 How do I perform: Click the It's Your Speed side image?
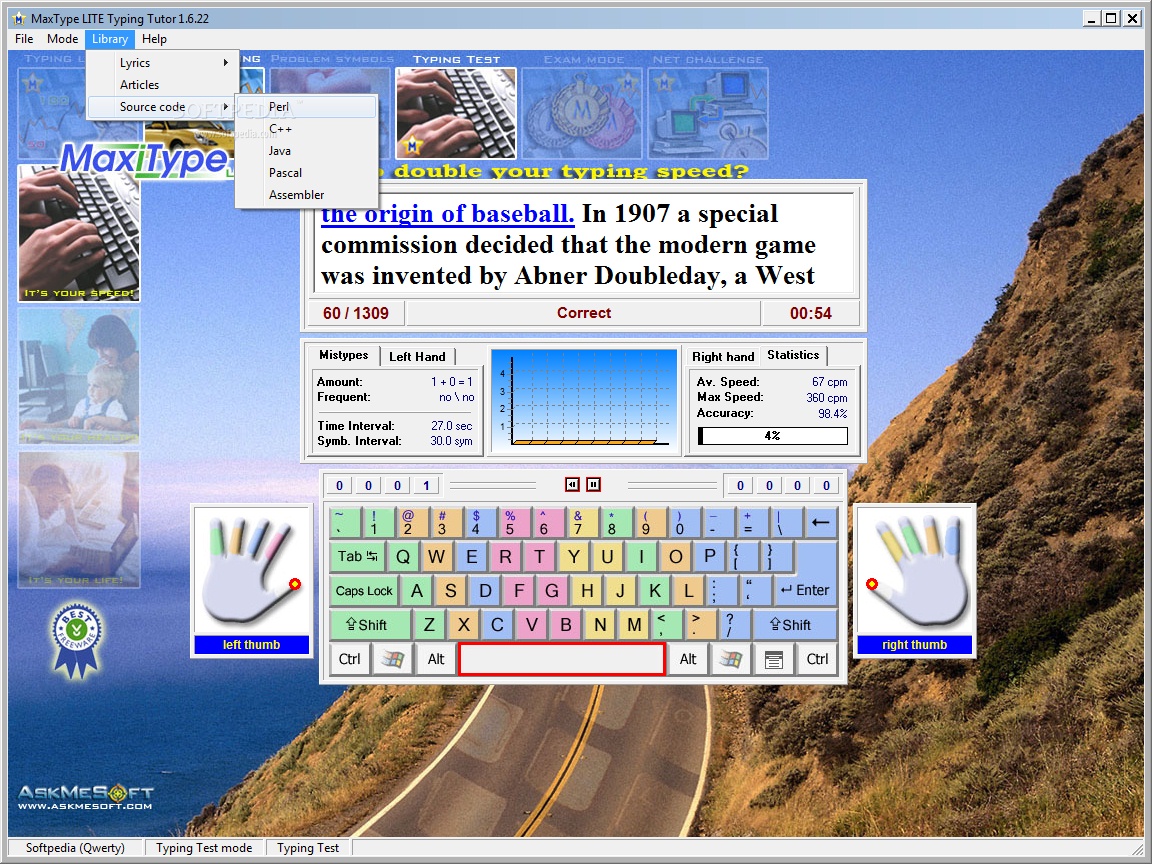click(x=79, y=233)
